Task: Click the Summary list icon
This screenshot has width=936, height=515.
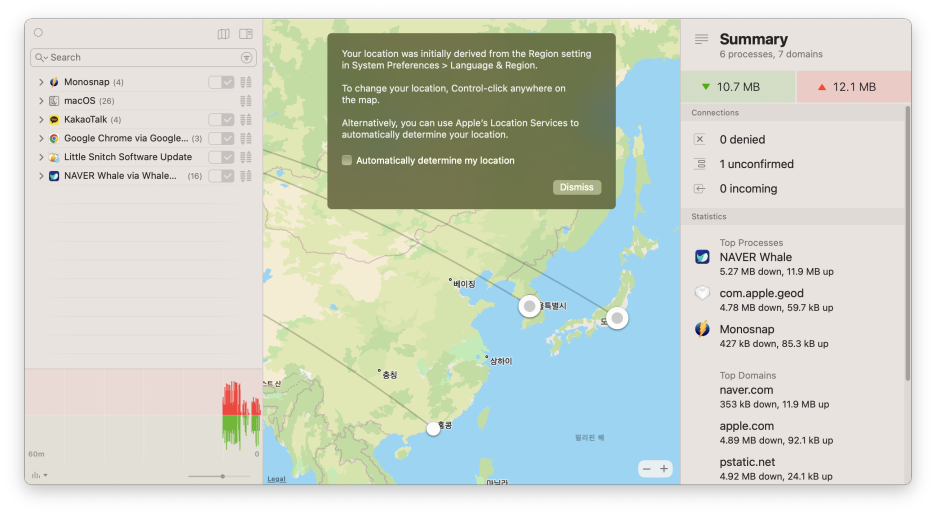Action: pyautogui.click(x=701, y=39)
